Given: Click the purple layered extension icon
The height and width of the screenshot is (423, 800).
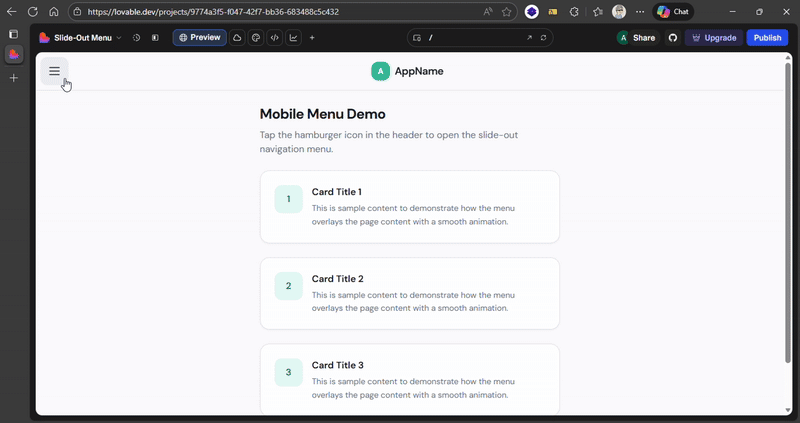Looking at the screenshot, I should 532,12.
